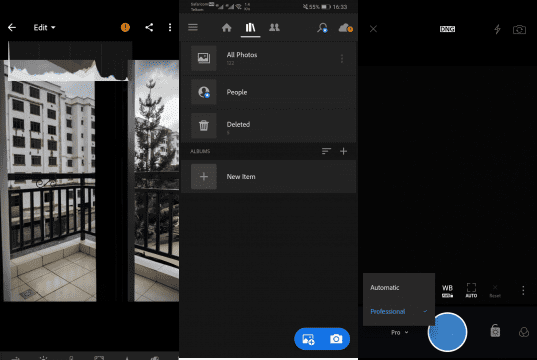The width and height of the screenshot is (537, 360).
Task: Open the WB white balance control
Action: (447, 290)
